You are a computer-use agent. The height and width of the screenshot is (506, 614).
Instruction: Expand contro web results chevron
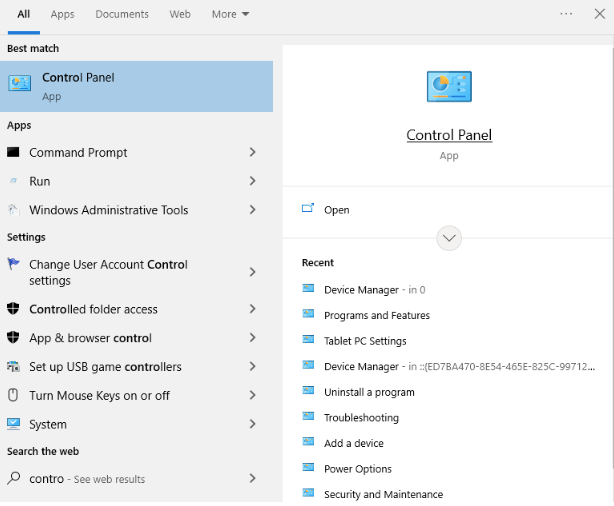click(253, 478)
